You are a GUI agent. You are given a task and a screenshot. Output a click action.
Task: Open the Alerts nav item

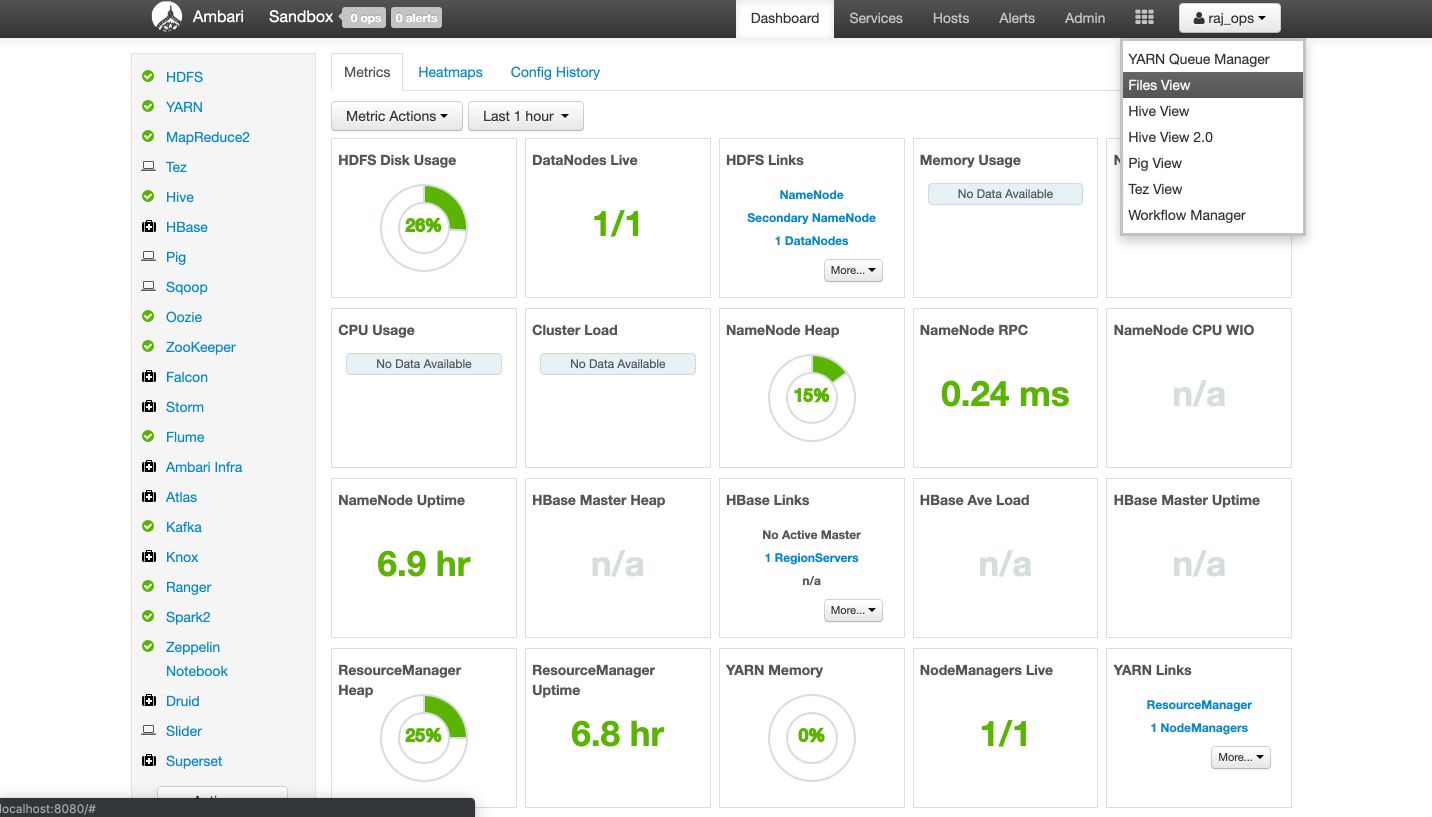pyautogui.click(x=1017, y=18)
